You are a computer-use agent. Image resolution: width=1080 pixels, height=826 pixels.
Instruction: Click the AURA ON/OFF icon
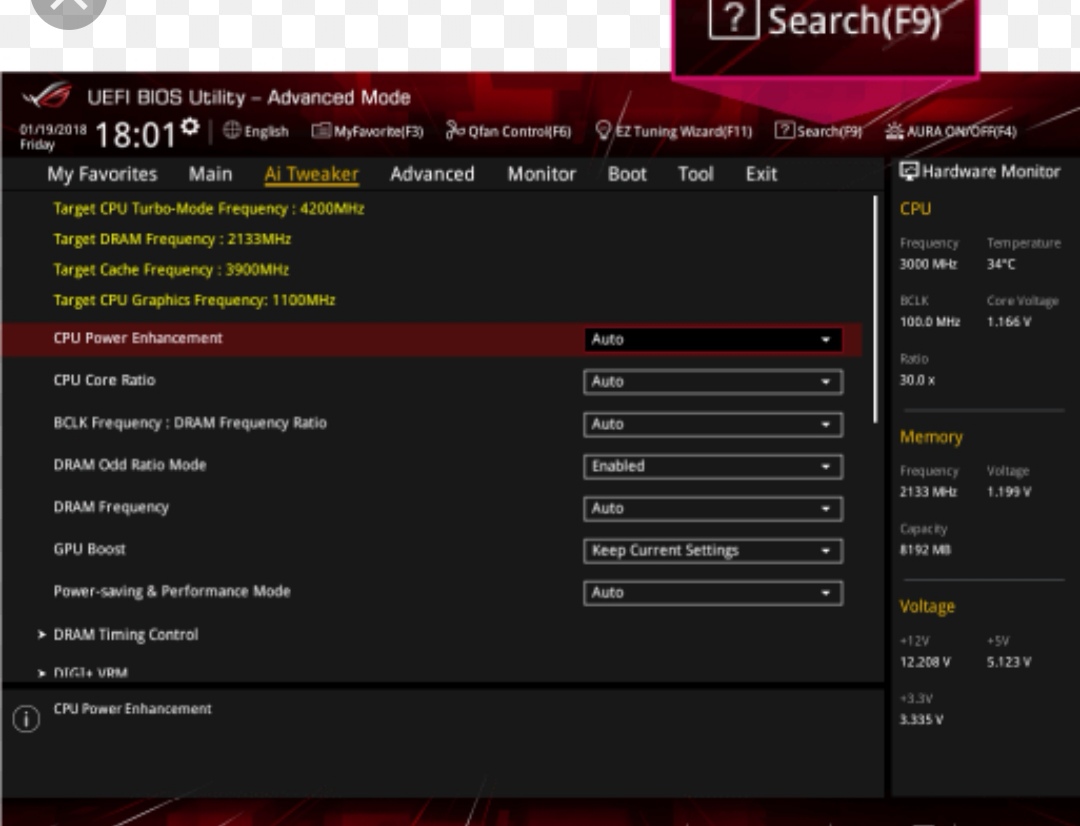coord(894,130)
